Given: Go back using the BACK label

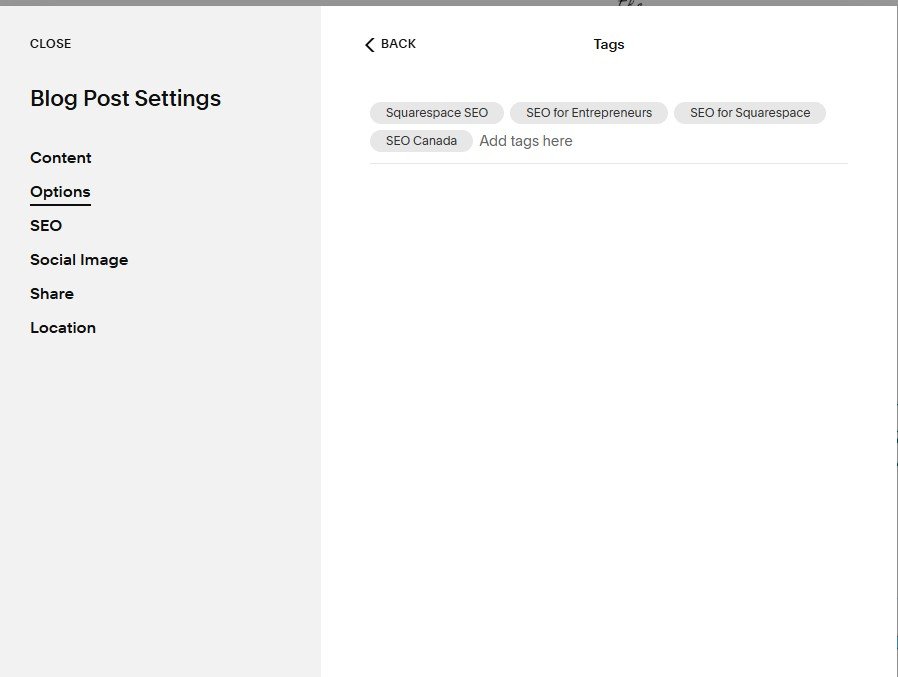Looking at the screenshot, I should (398, 44).
